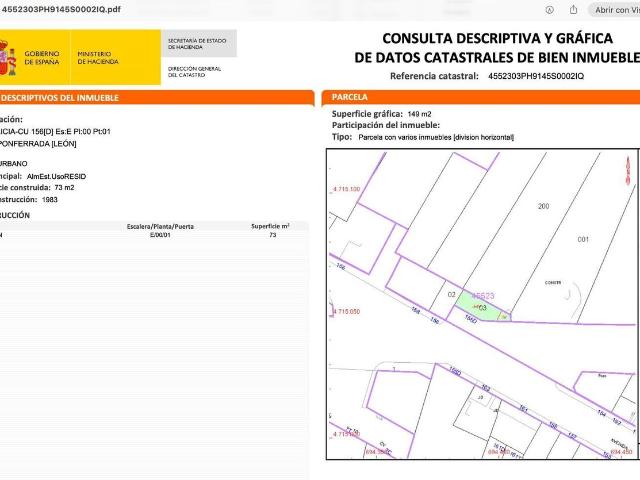Click 'PONFERRADA [LEÓN]' location text
This screenshot has width=640, height=480.
38,144
